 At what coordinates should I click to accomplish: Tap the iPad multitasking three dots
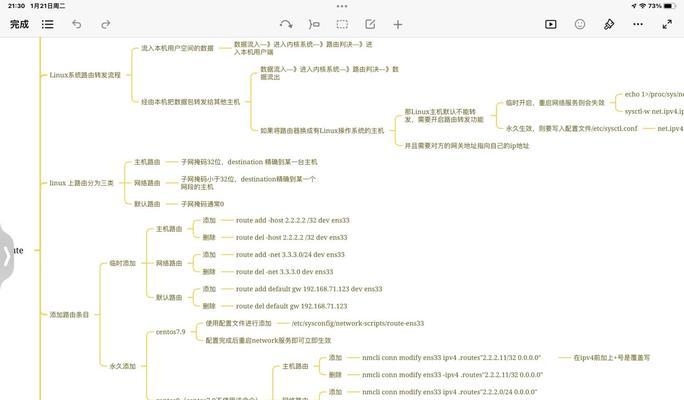[342, 6]
